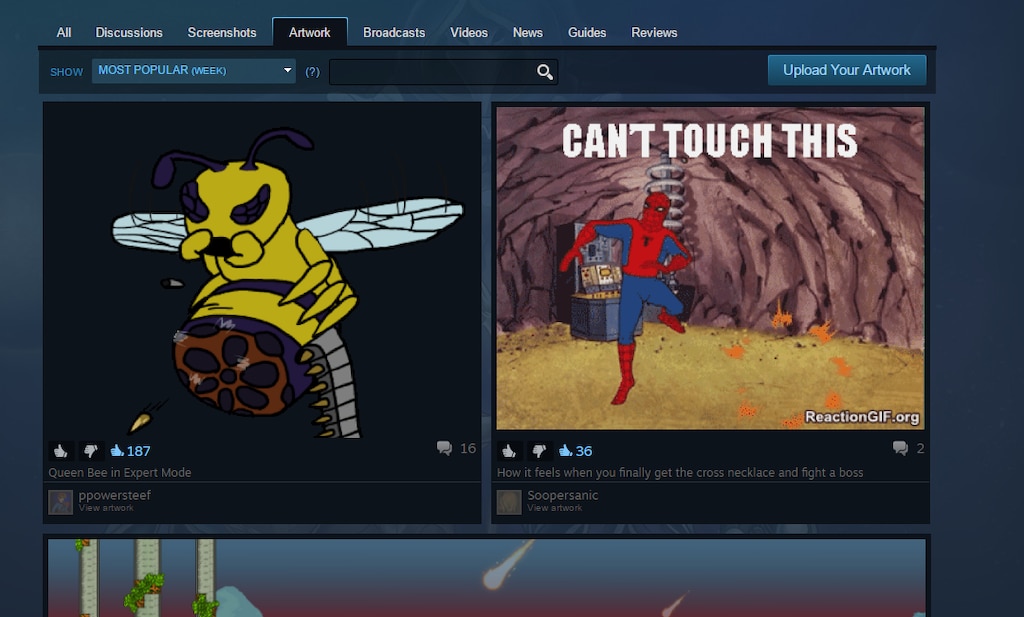Click the 187 likes count
The width and height of the screenshot is (1024, 617).
pos(138,451)
